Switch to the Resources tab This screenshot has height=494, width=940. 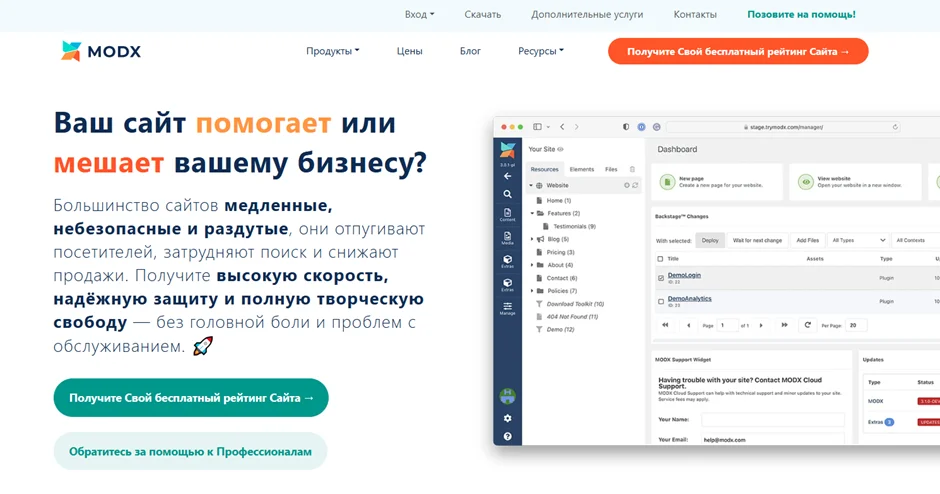[x=544, y=170]
